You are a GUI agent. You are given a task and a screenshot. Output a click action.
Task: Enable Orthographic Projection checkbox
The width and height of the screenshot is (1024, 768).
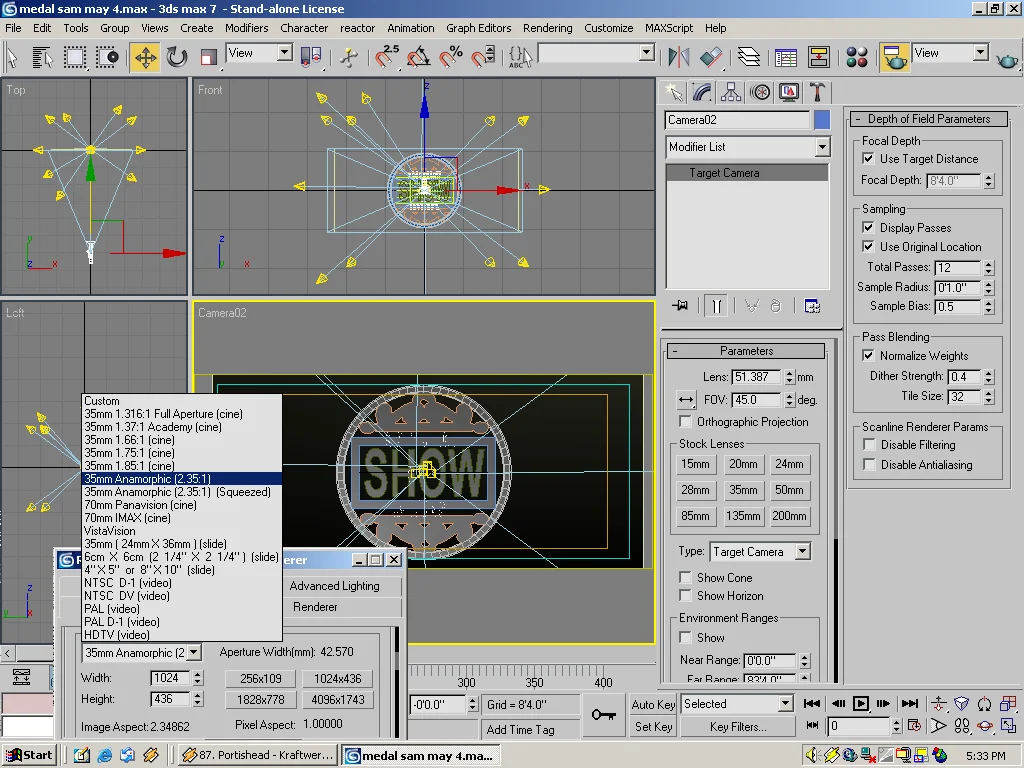(x=685, y=421)
